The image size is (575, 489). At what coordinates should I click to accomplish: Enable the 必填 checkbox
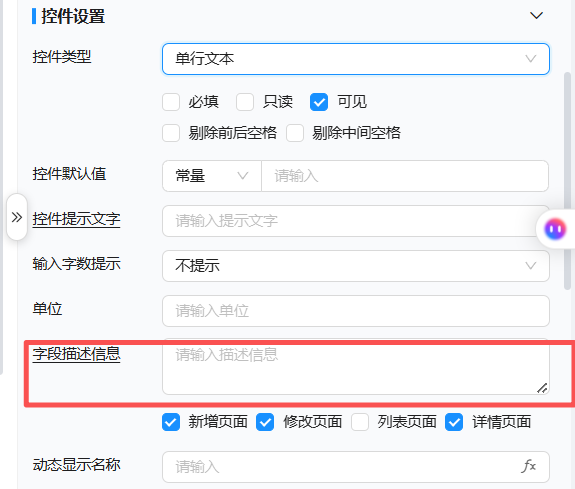(x=171, y=102)
